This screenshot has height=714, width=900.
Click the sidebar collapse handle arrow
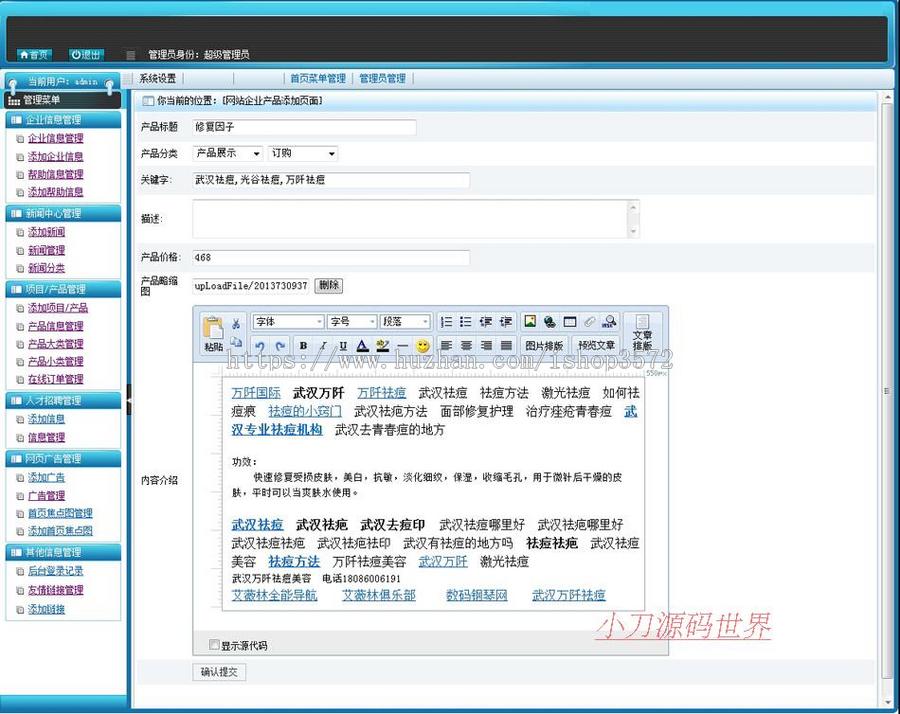pyautogui.click(x=129, y=399)
